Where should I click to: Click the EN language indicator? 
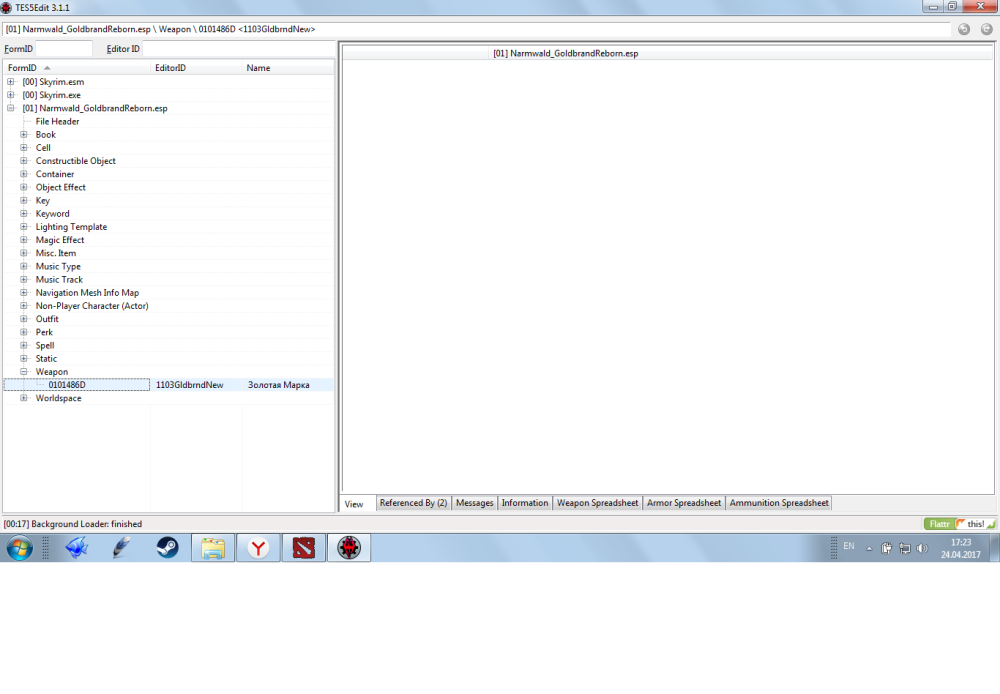point(849,547)
